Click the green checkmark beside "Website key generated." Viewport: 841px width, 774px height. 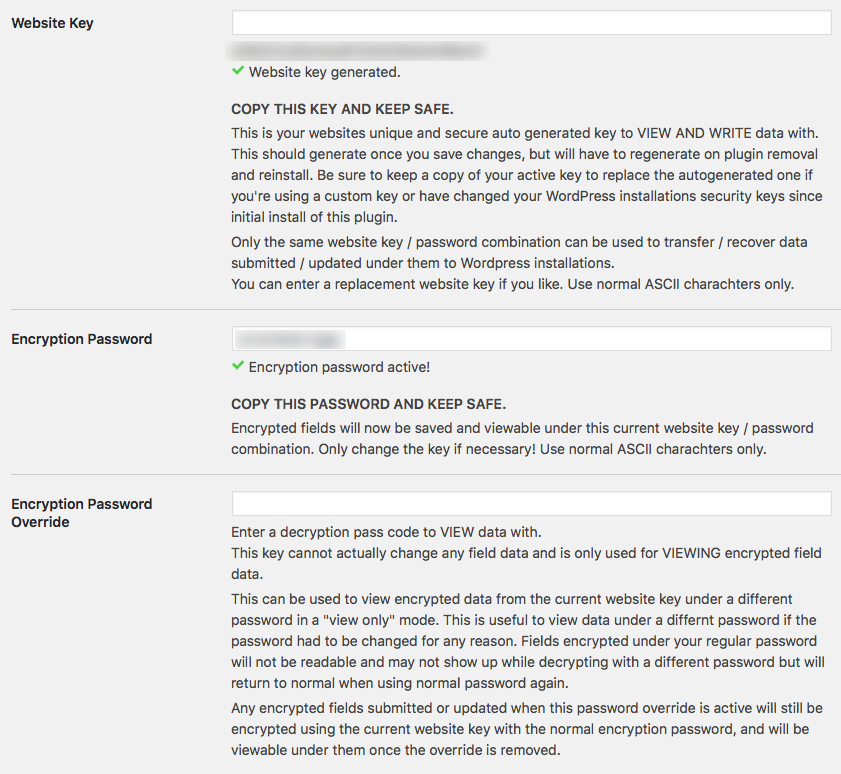pyautogui.click(x=238, y=72)
